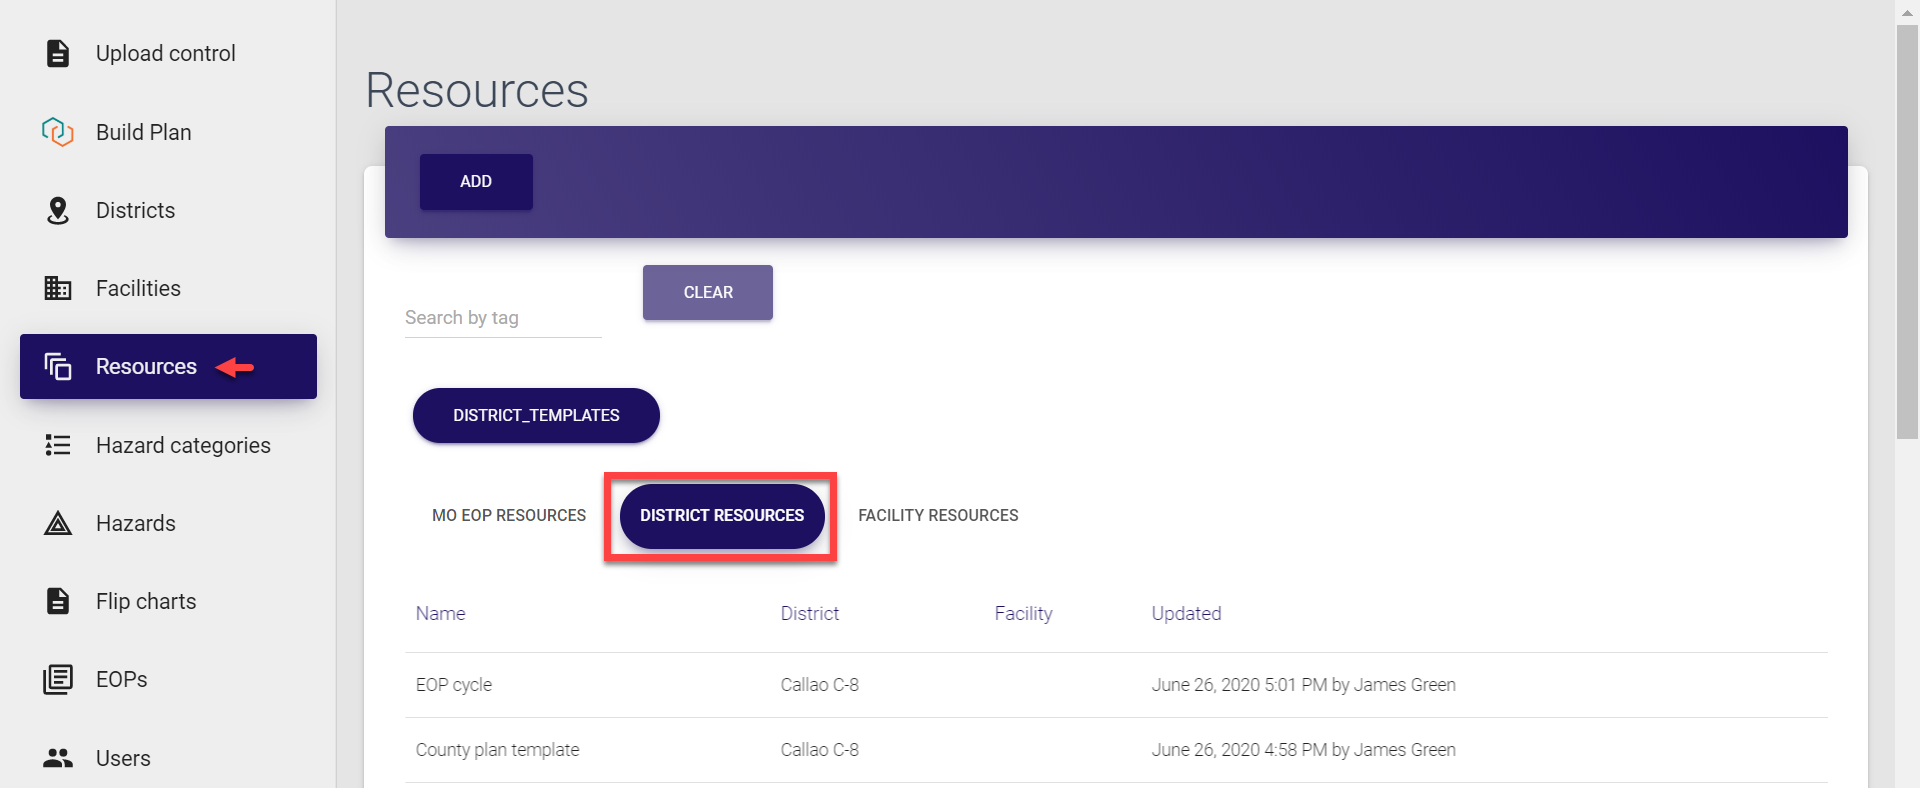The height and width of the screenshot is (788, 1920).
Task: Click the Hazards triangle warning icon
Action: (x=58, y=523)
